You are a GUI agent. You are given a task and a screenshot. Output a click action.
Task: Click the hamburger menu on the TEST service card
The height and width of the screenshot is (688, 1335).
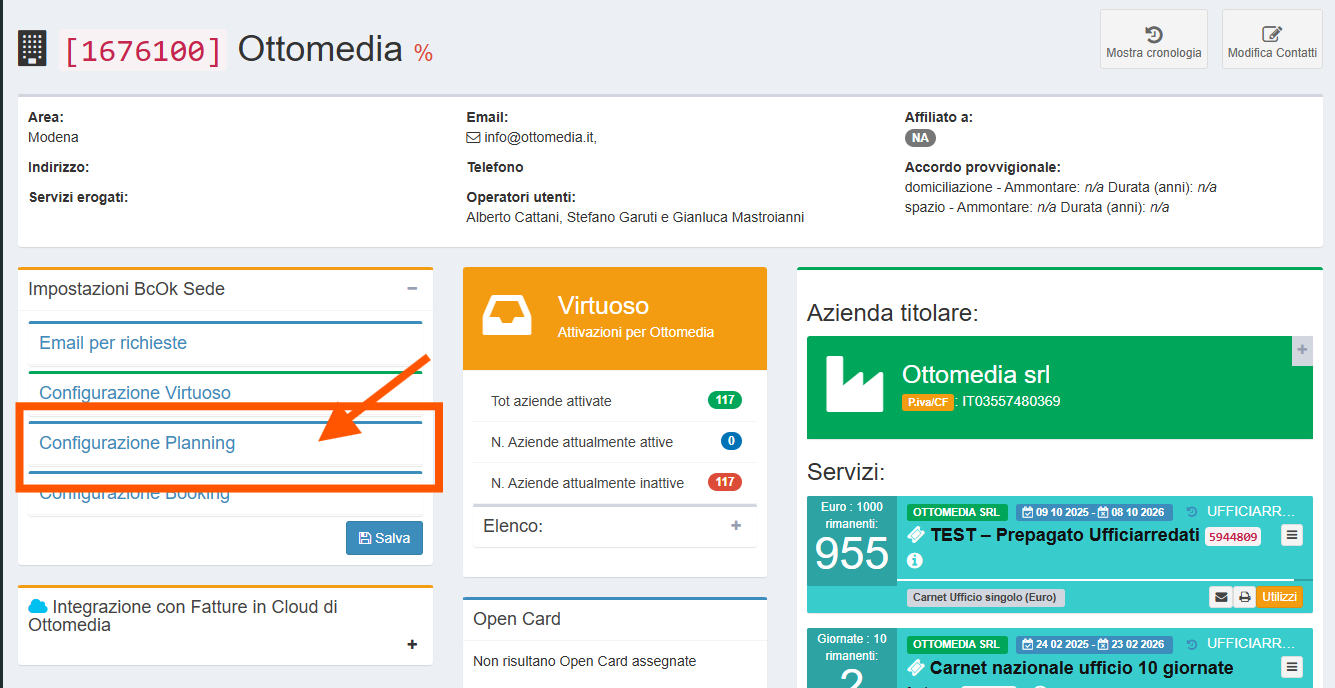[1291, 536]
